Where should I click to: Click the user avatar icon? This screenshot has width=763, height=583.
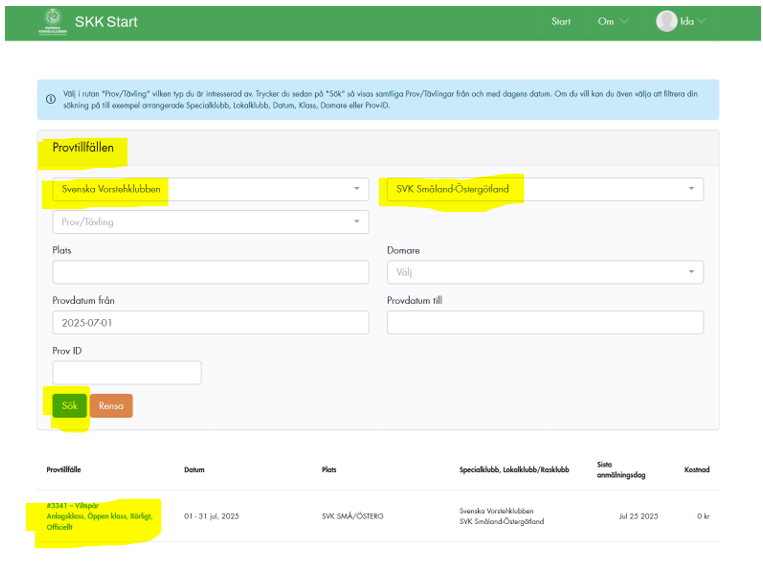coord(666,21)
